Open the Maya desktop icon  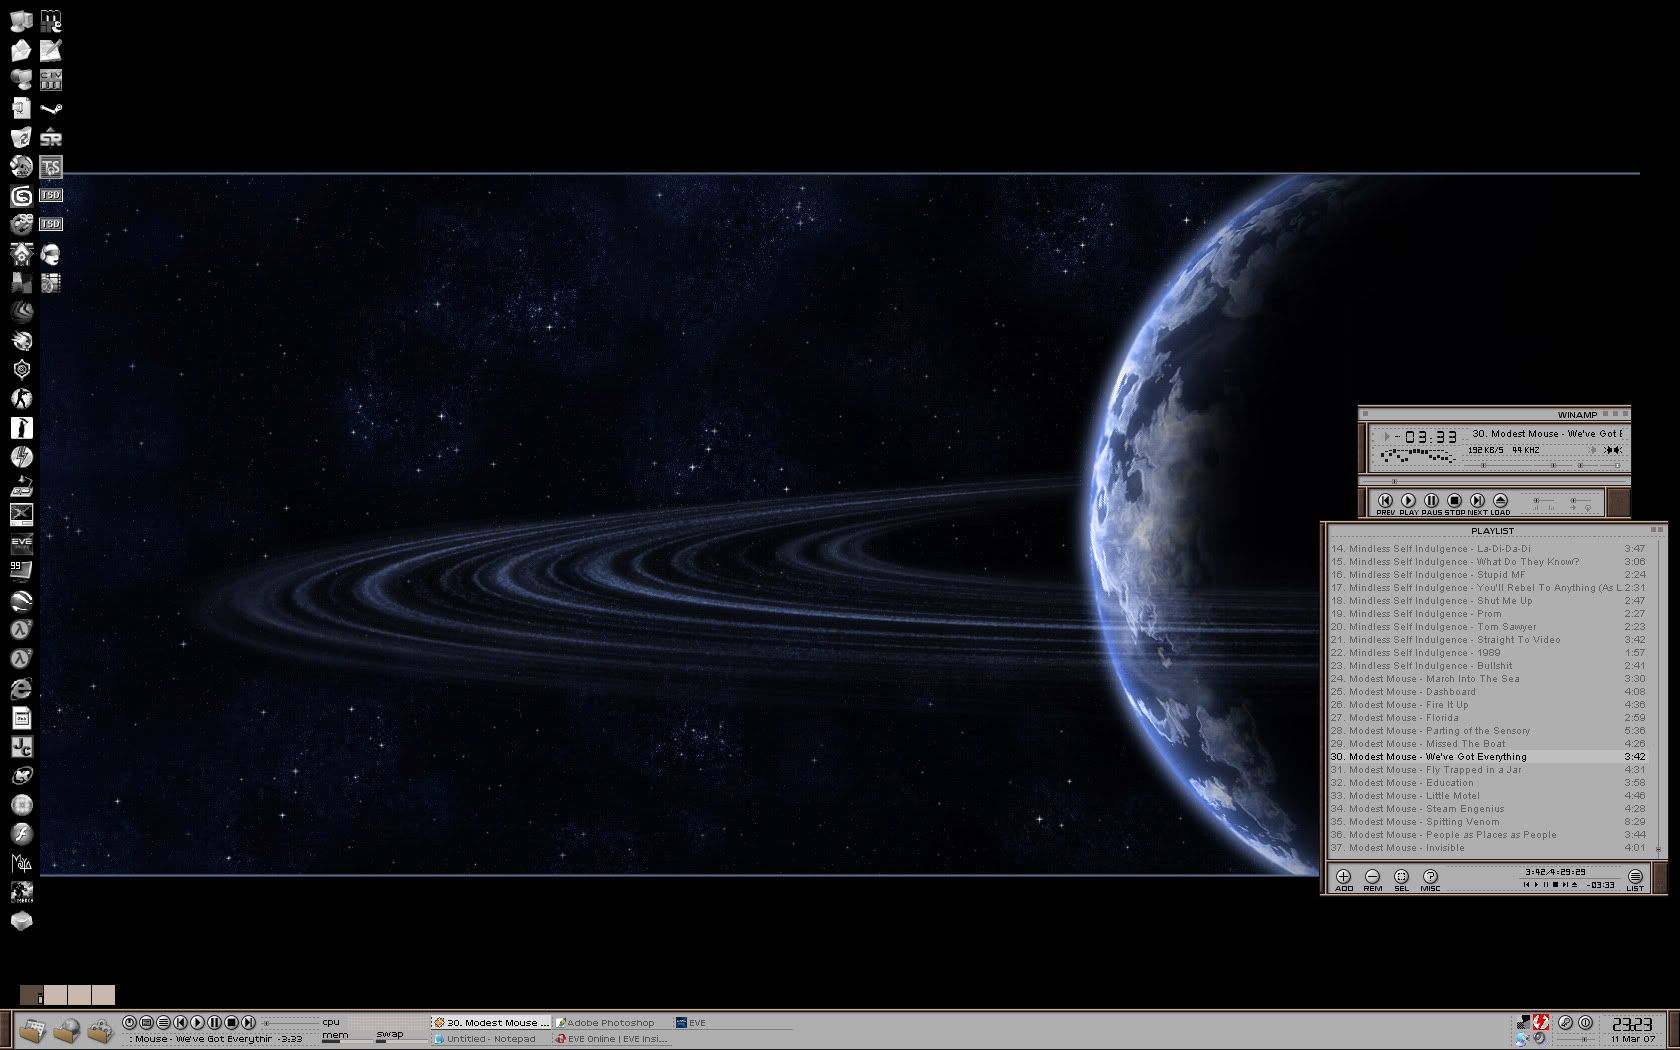click(x=21, y=862)
